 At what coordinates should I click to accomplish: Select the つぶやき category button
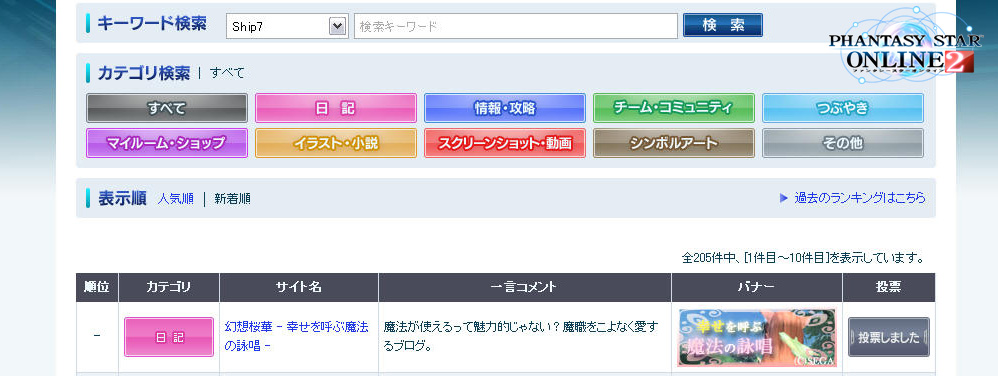(x=843, y=108)
